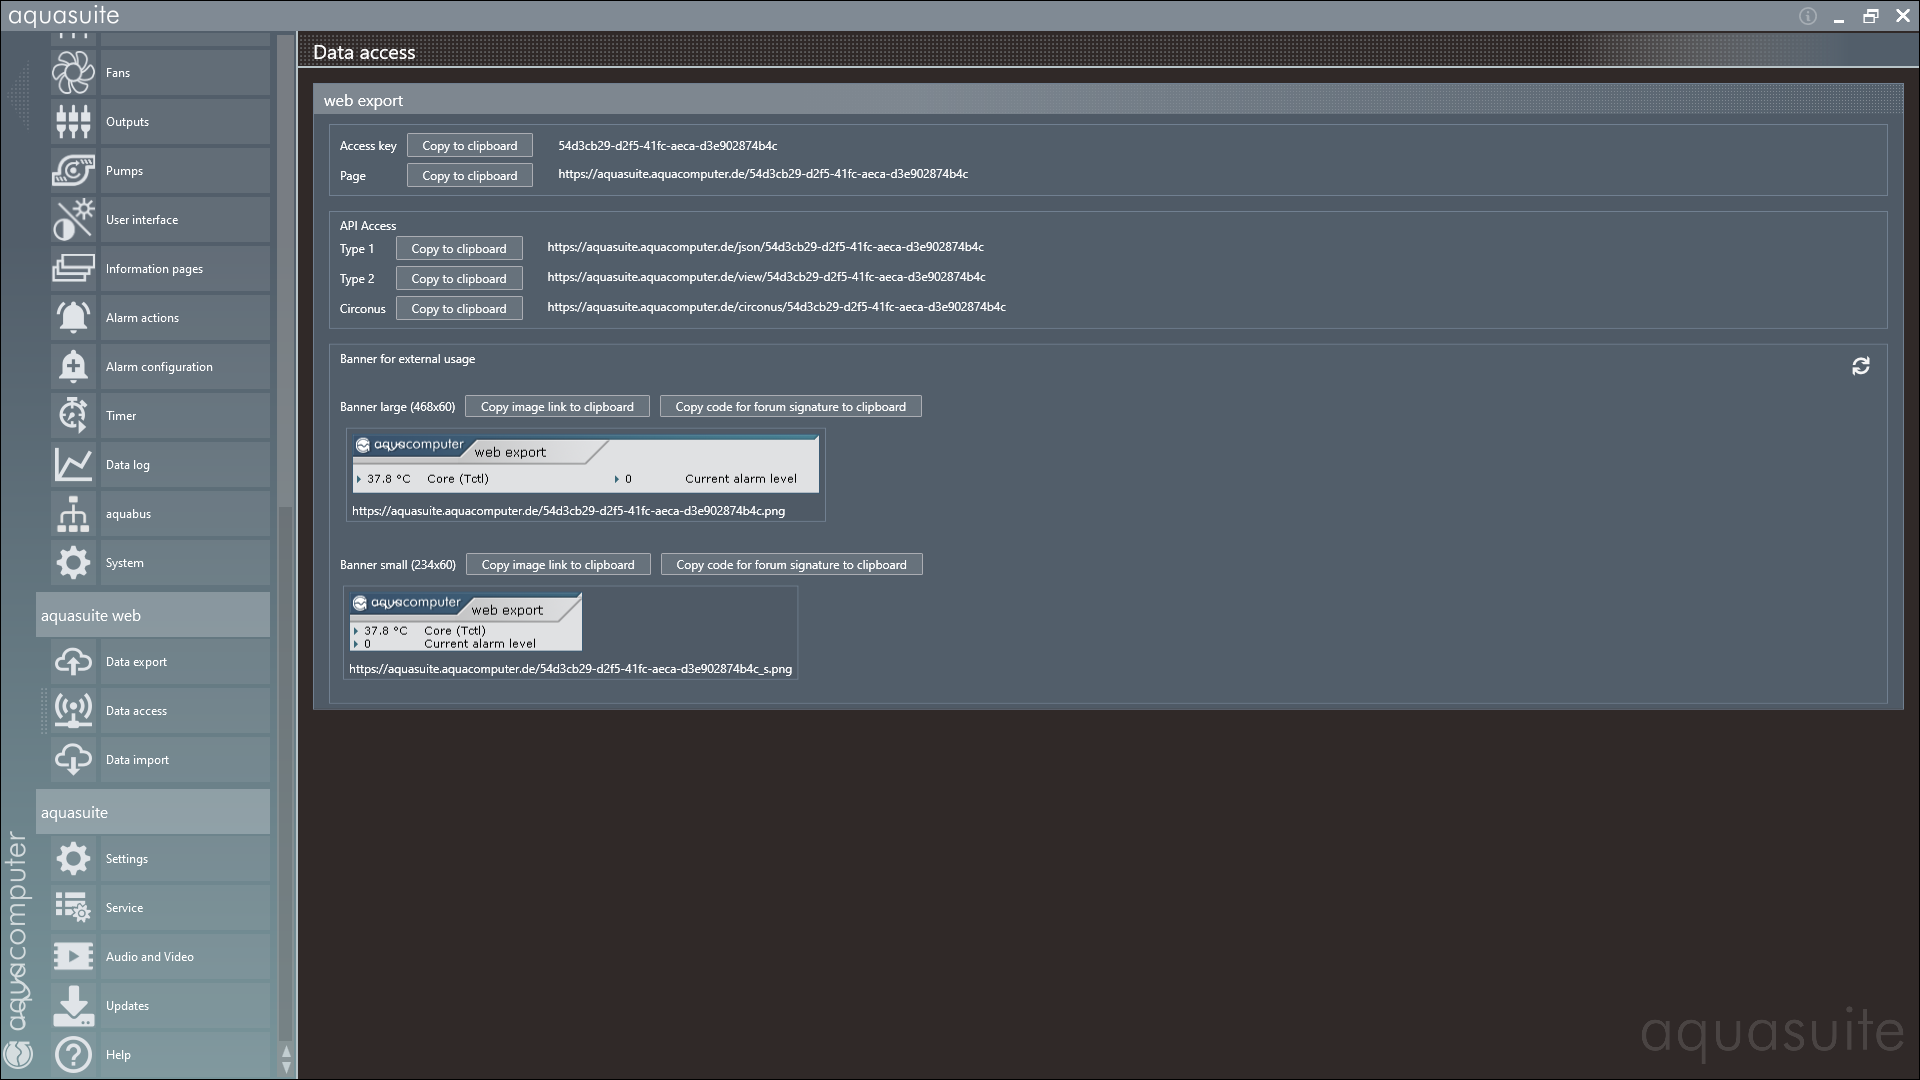The width and height of the screenshot is (1920, 1080).
Task: Open the Settings gear icon
Action: [73, 859]
